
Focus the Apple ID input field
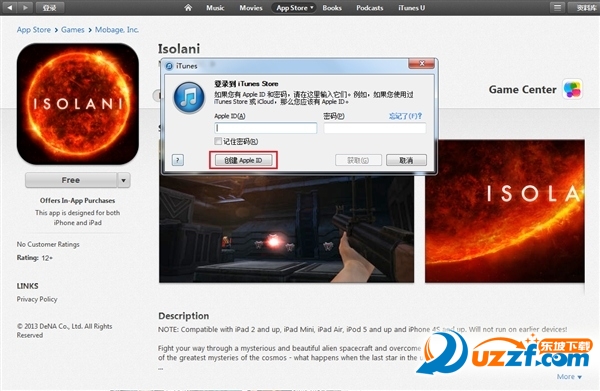(266, 128)
